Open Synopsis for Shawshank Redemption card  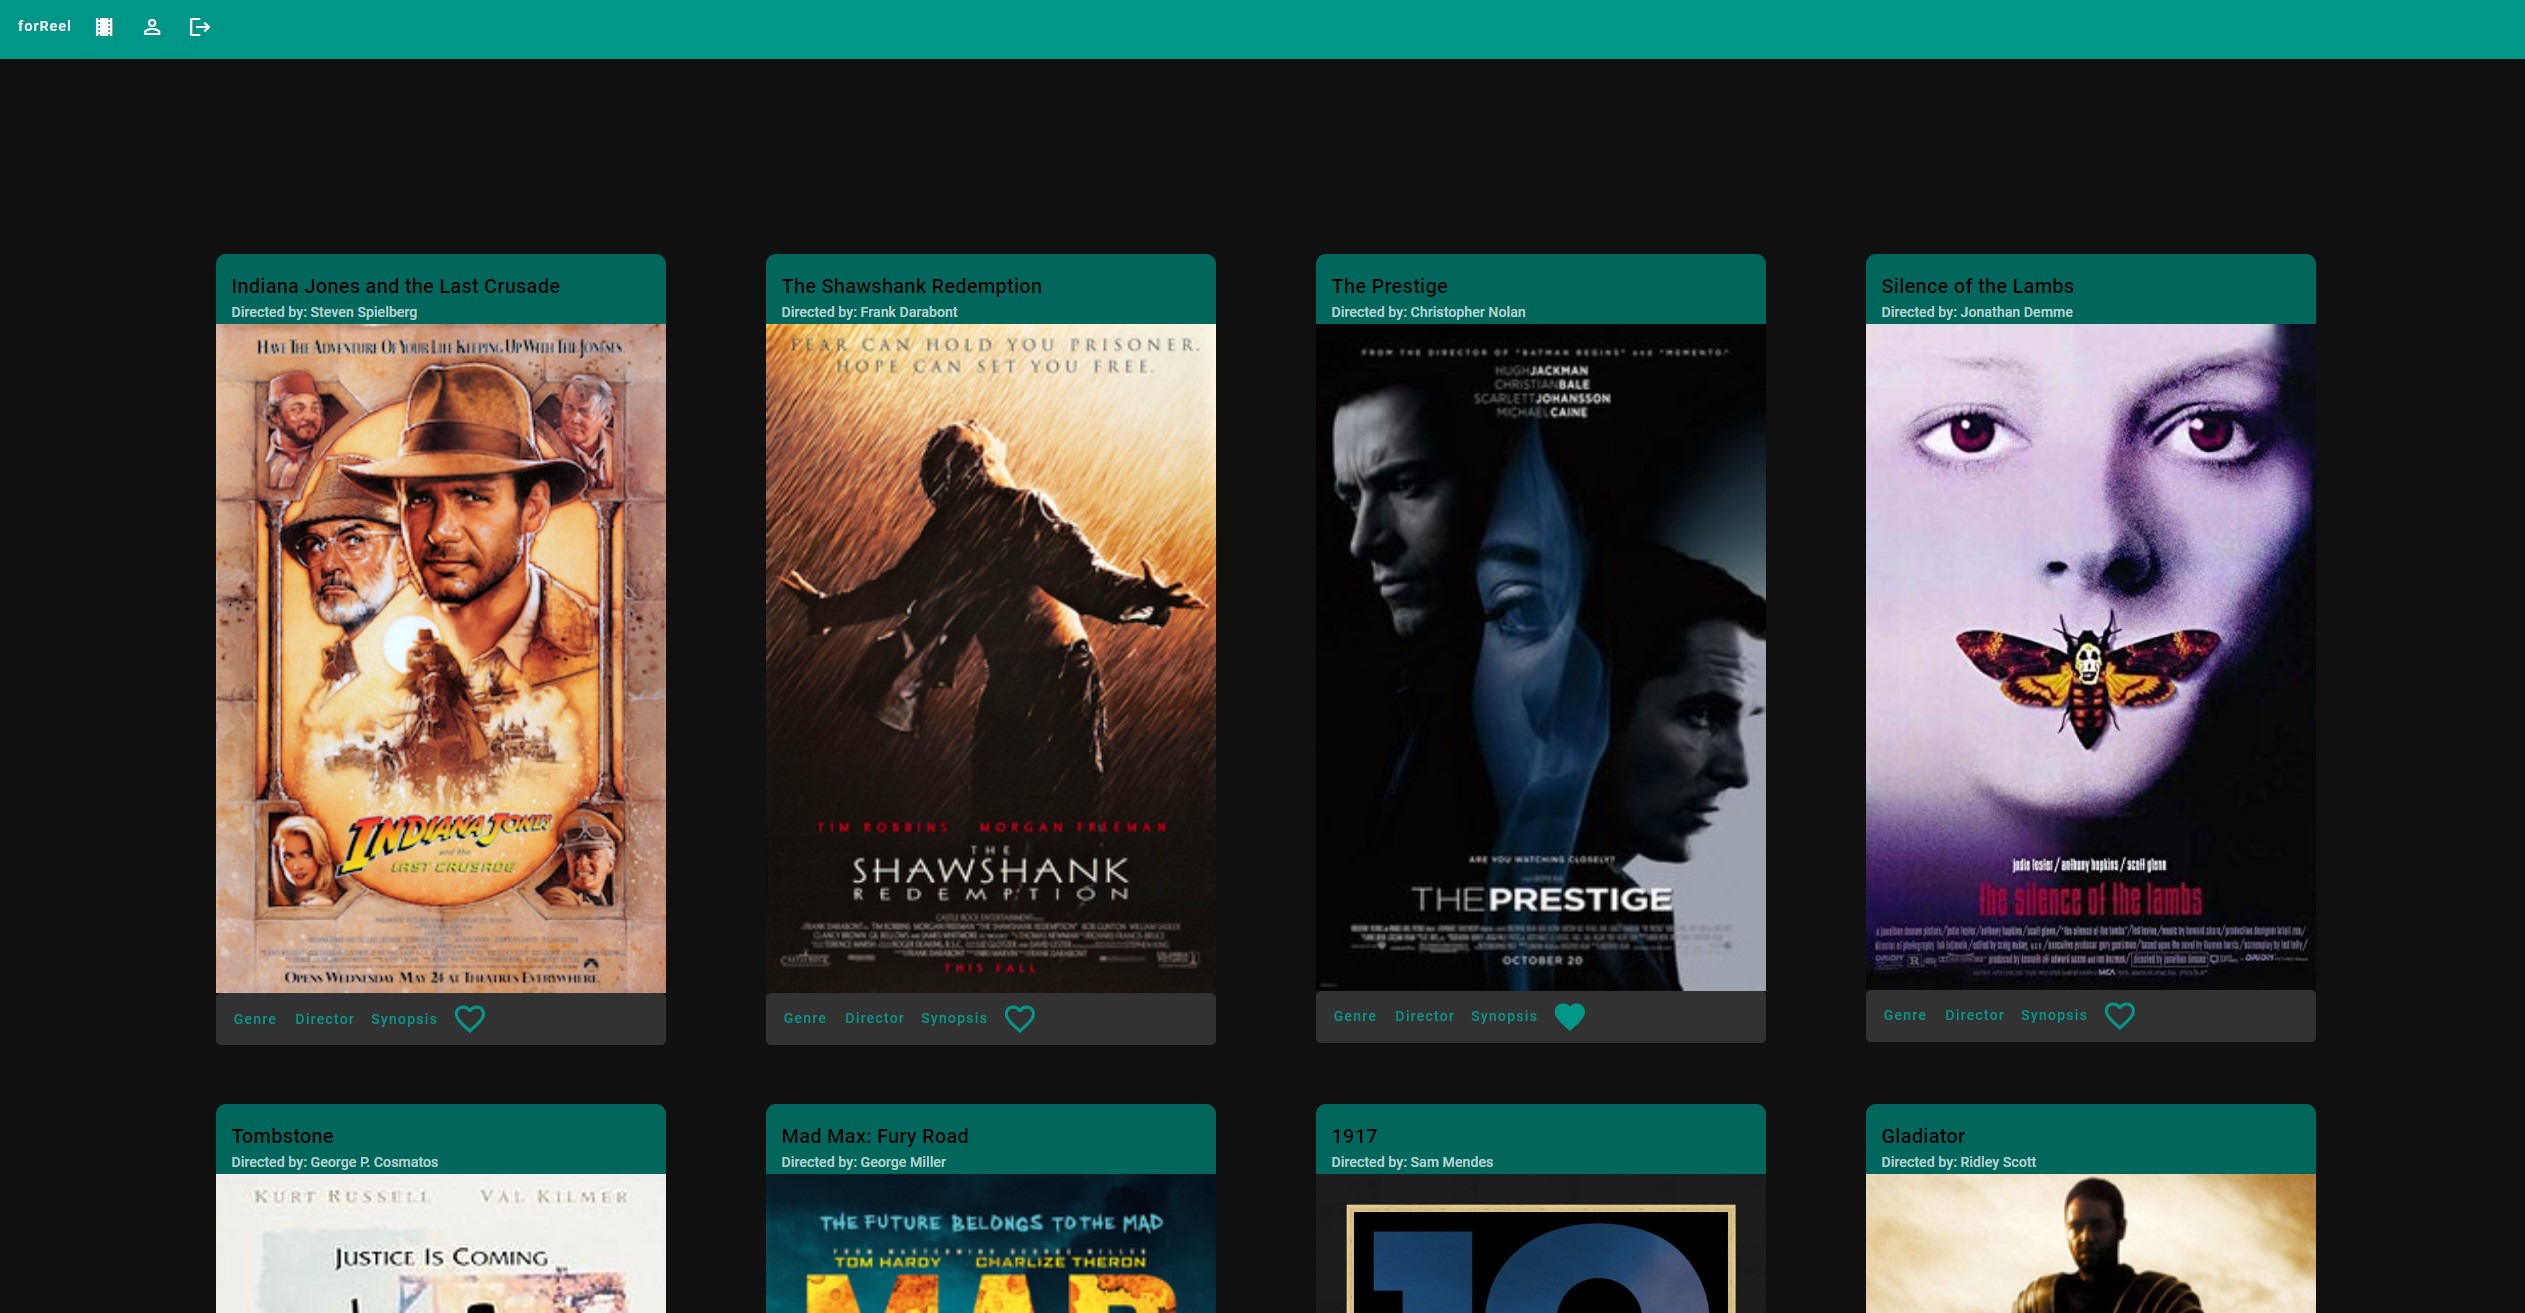tap(954, 1018)
